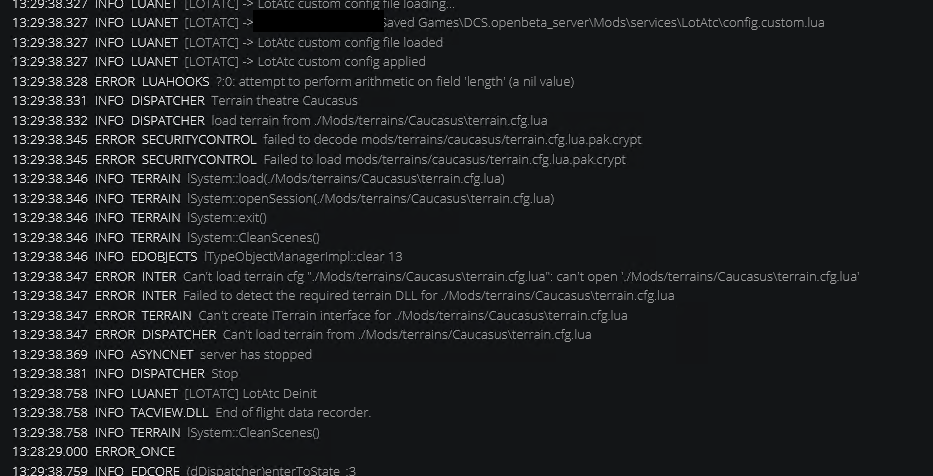This screenshot has width=933, height=476.
Task: Click the DISPATCHER Stop log line
Action: click(125, 374)
